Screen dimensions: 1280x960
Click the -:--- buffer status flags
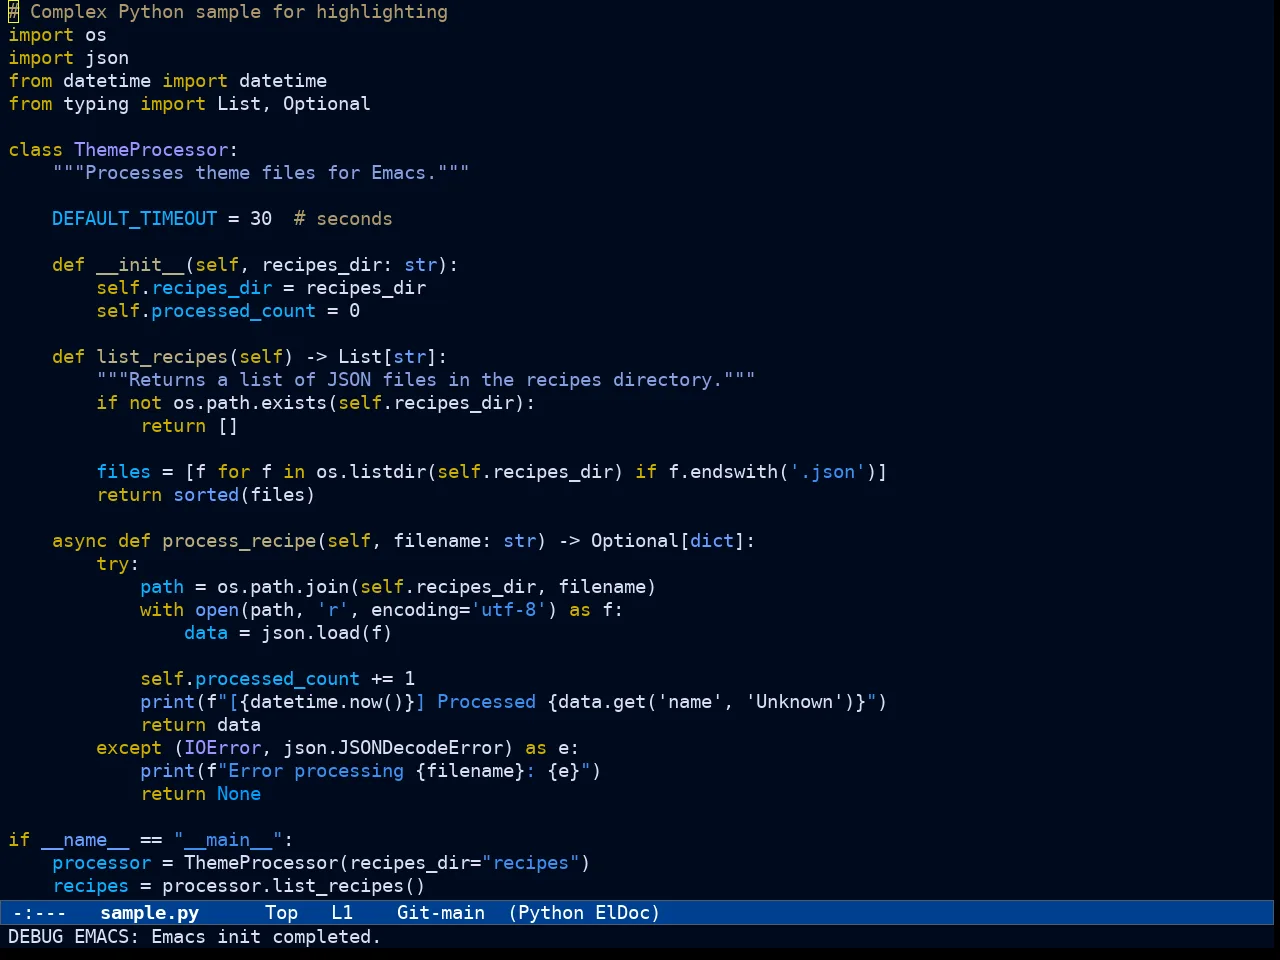(x=39, y=913)
